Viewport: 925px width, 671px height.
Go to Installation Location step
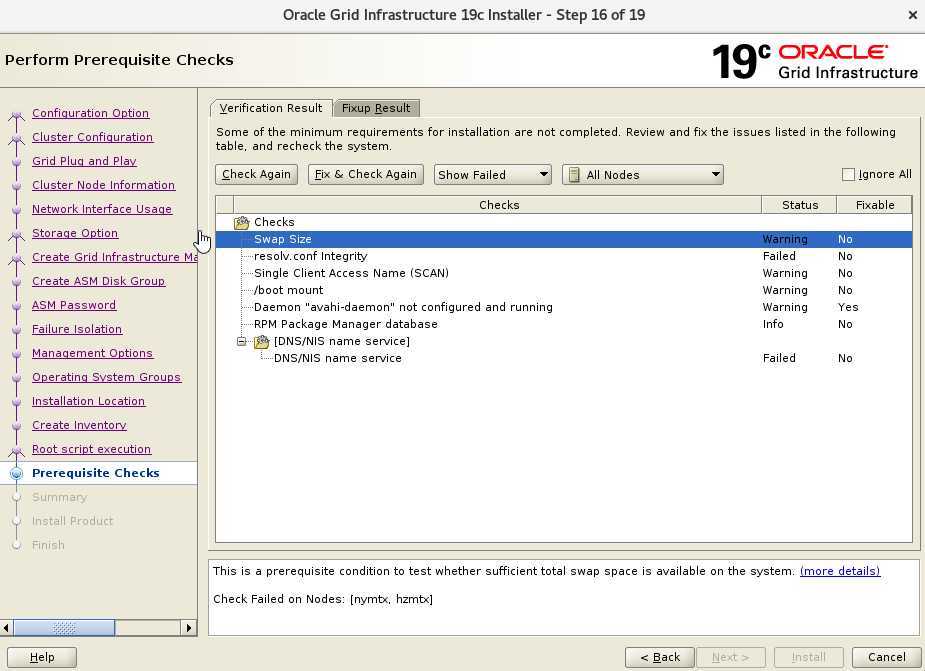coord(88,401)
